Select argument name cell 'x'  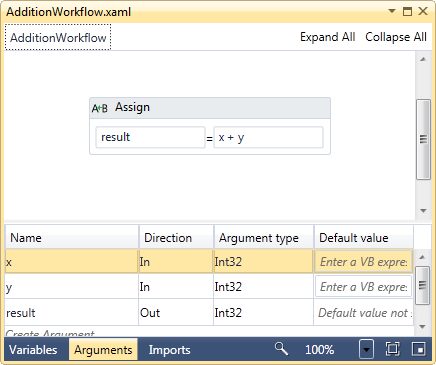tap(71, 262)
